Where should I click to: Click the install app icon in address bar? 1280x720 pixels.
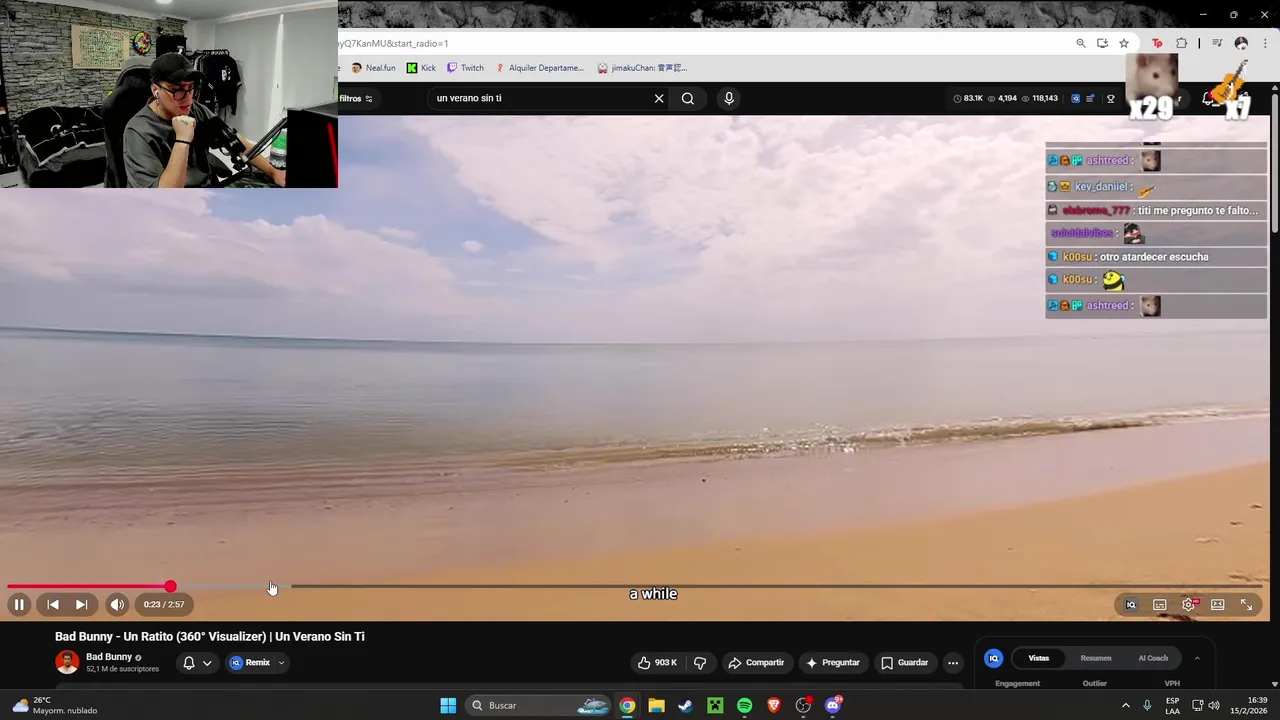coord(1102,43)
